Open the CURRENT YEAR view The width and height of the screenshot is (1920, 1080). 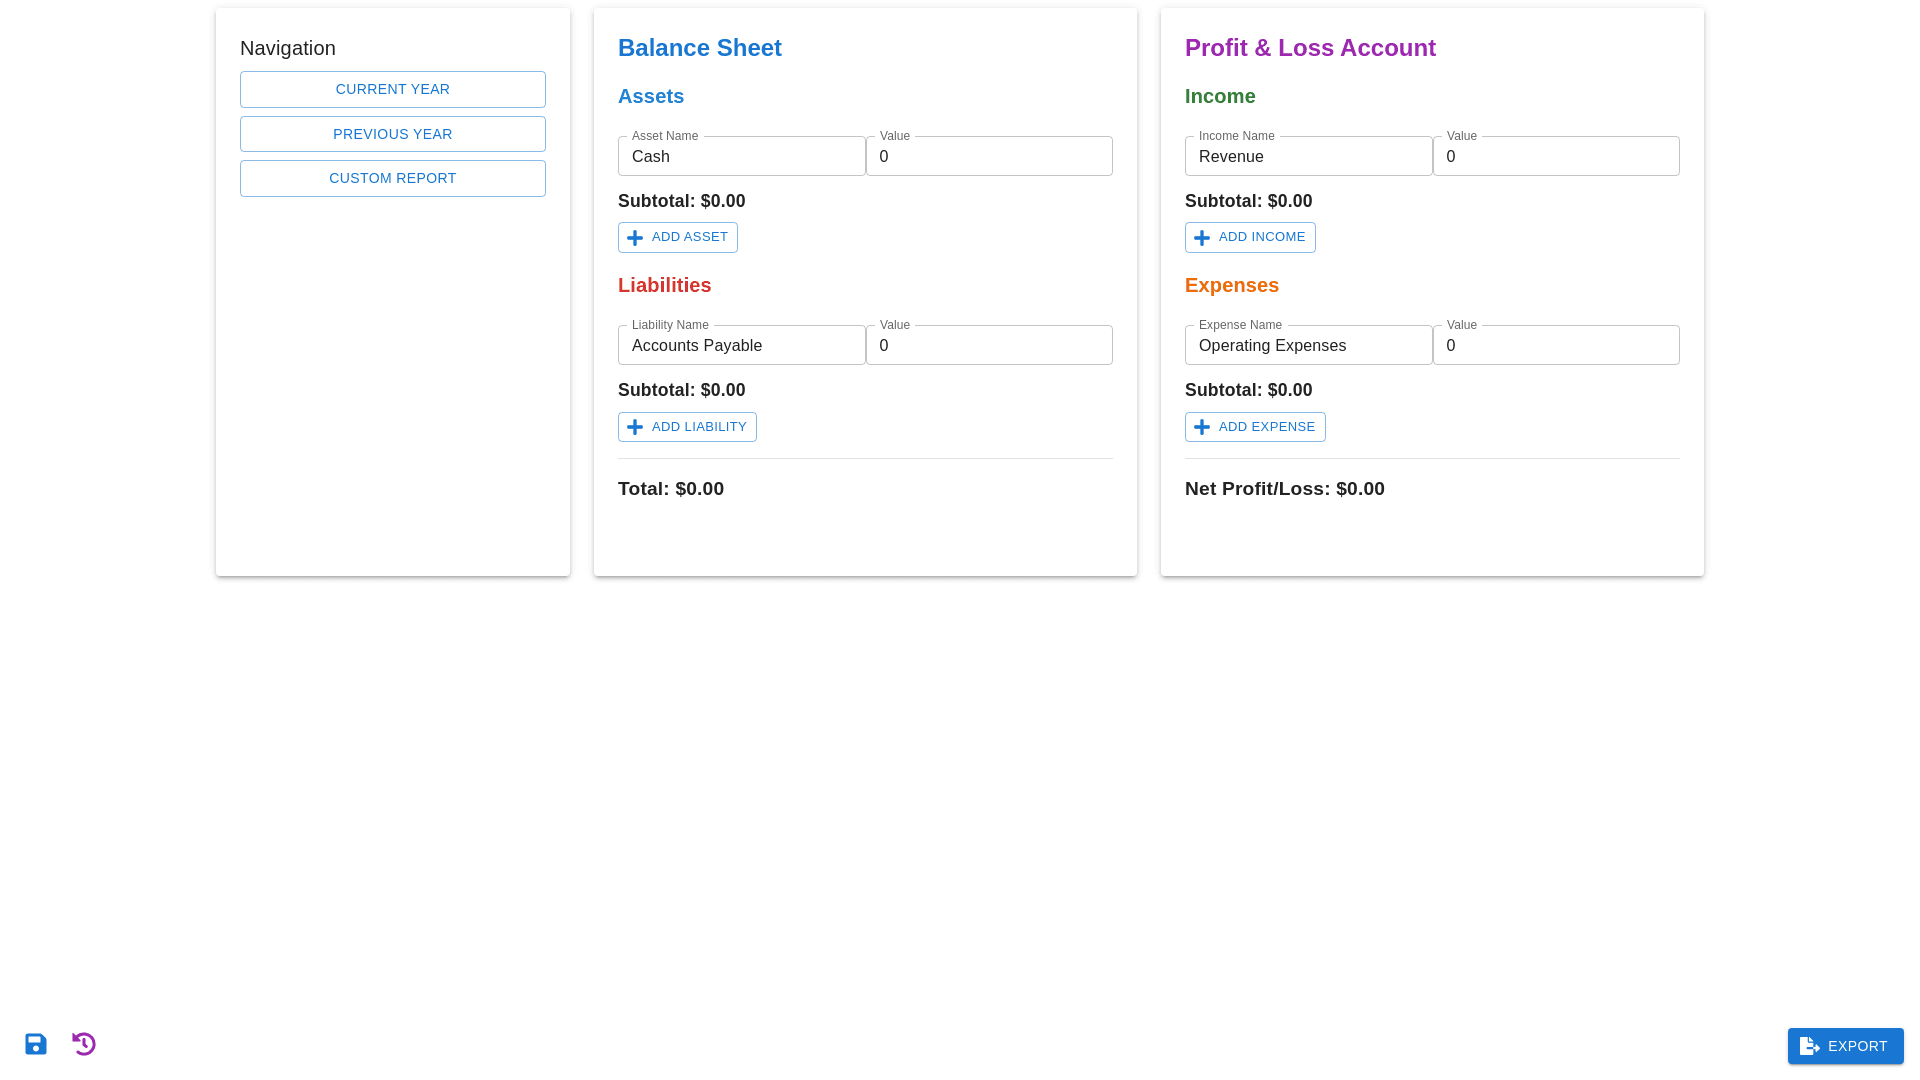(x=392, y=89)
